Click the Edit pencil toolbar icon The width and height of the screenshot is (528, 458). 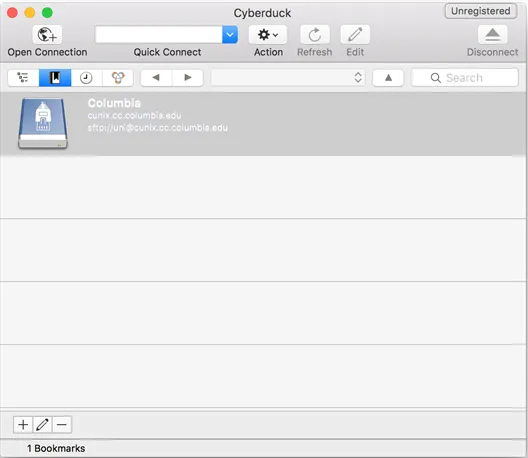[x=355, y=34]
